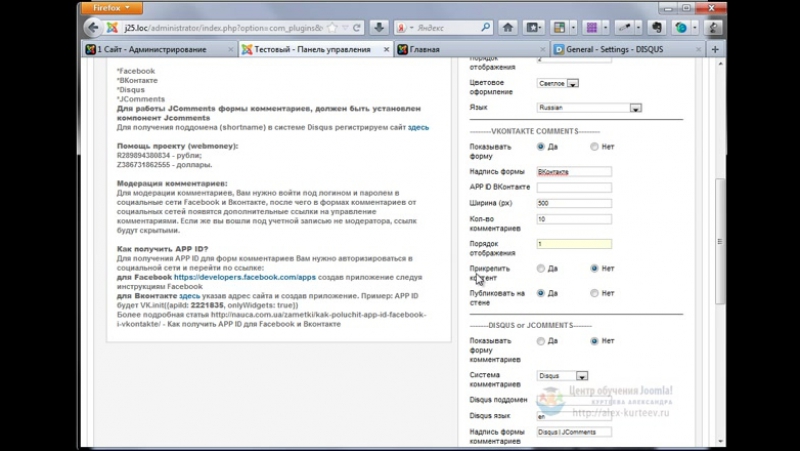Focus the 'Disqus язык' field with en
This screenshot has height=451, width=800.
574,416
